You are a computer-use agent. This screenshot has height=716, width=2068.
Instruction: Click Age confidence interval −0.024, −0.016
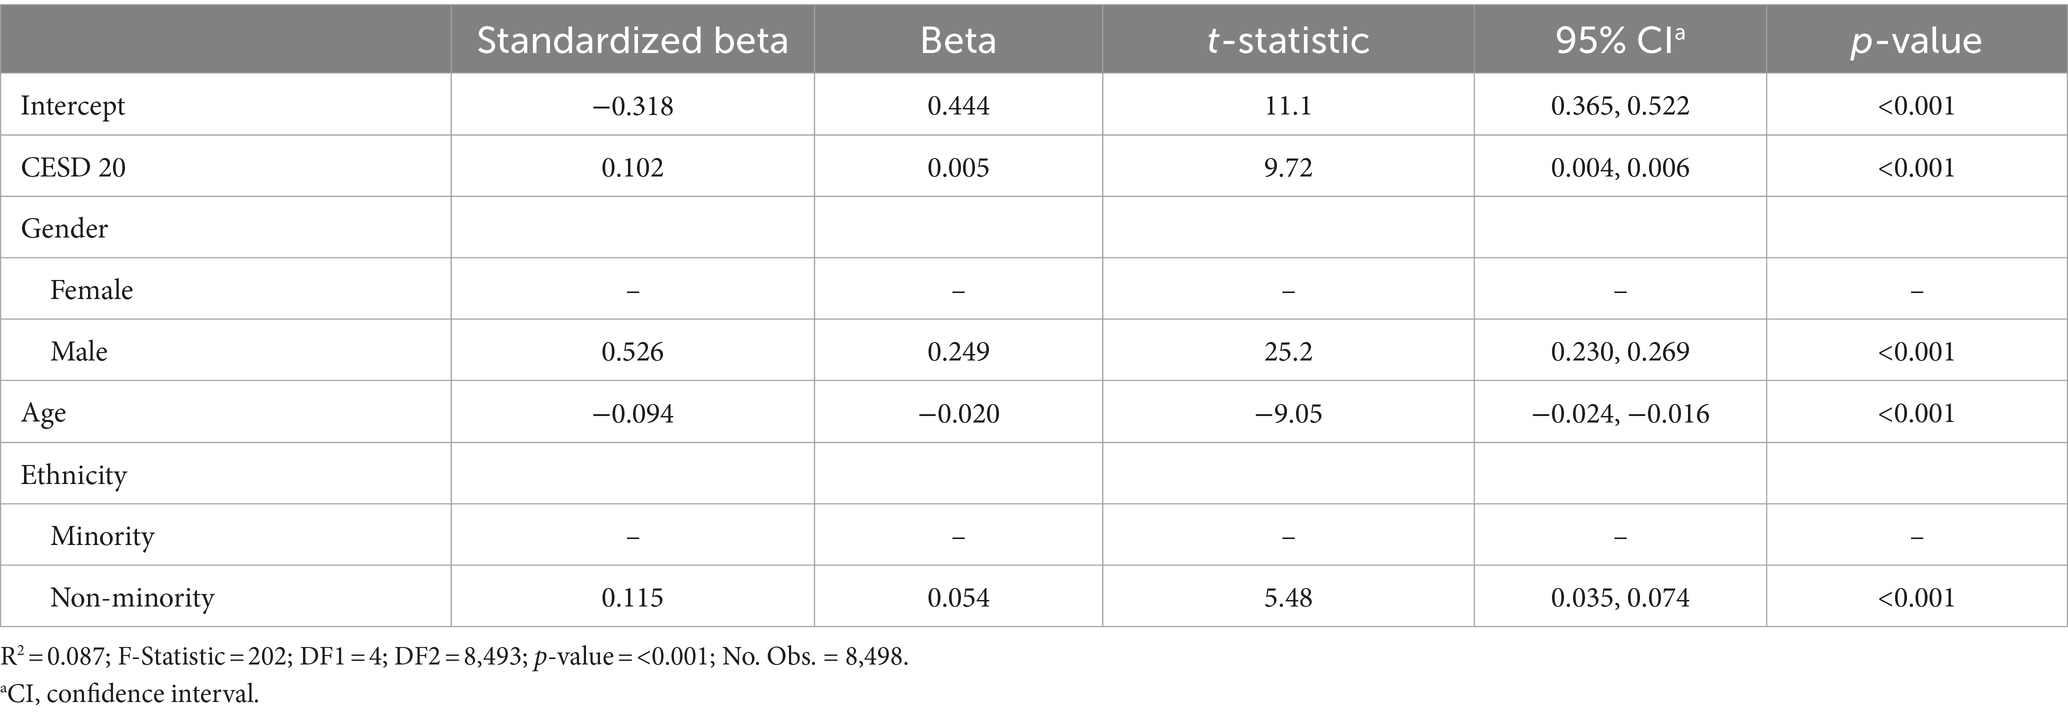1620,414
